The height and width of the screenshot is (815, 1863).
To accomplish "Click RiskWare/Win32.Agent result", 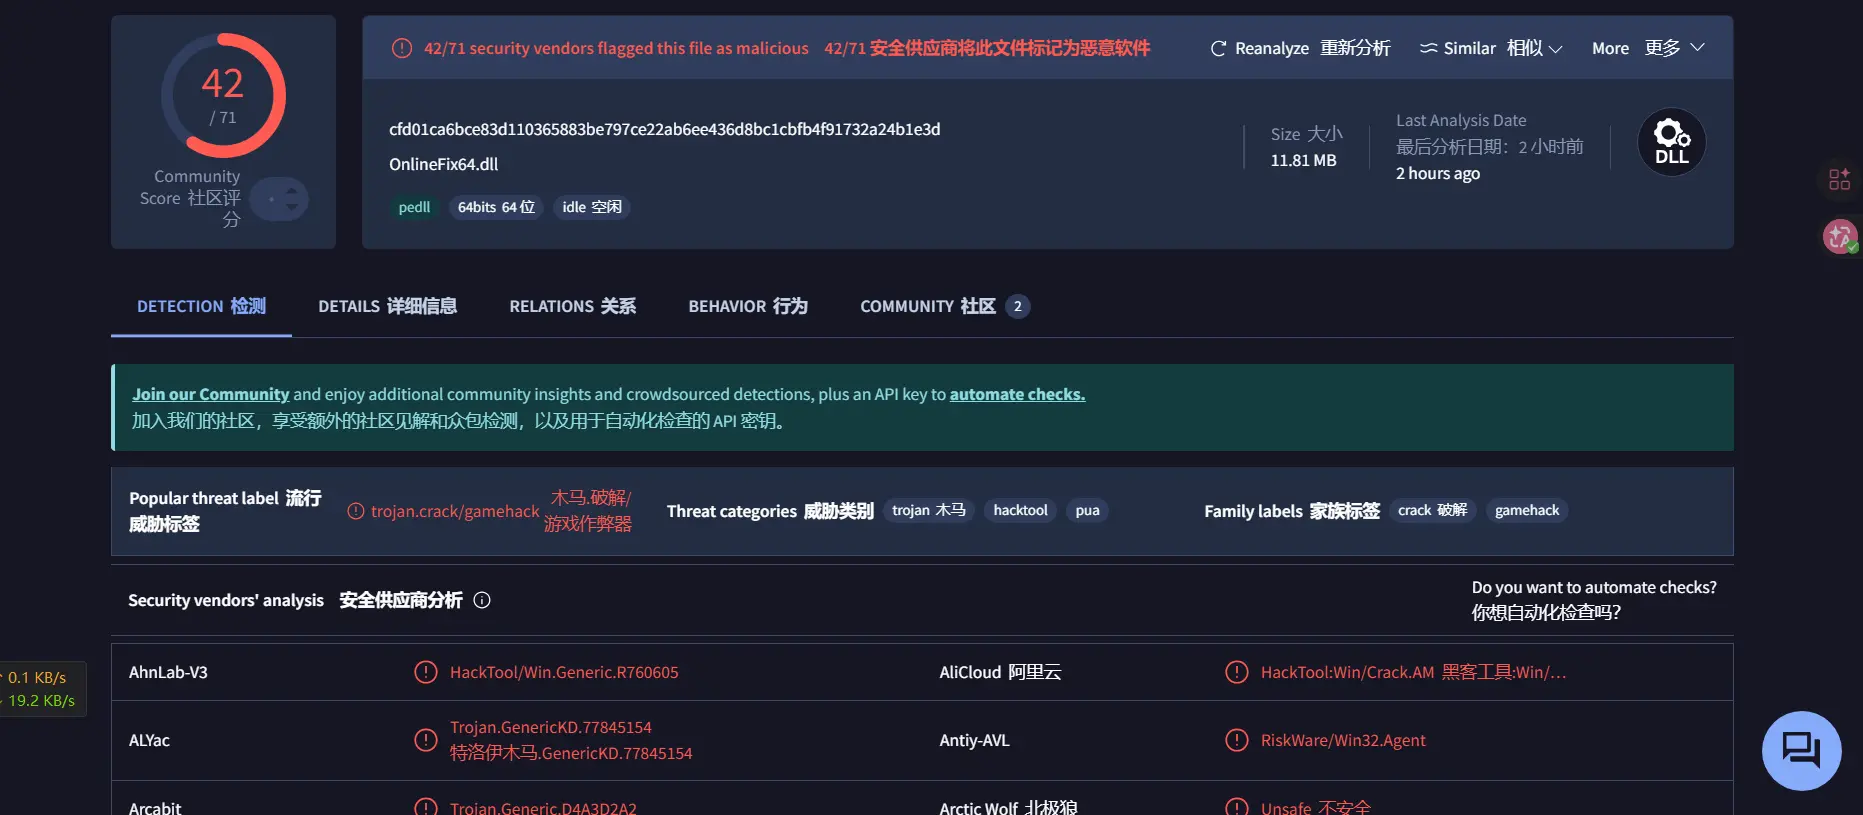I will (x=1343, y=740).
